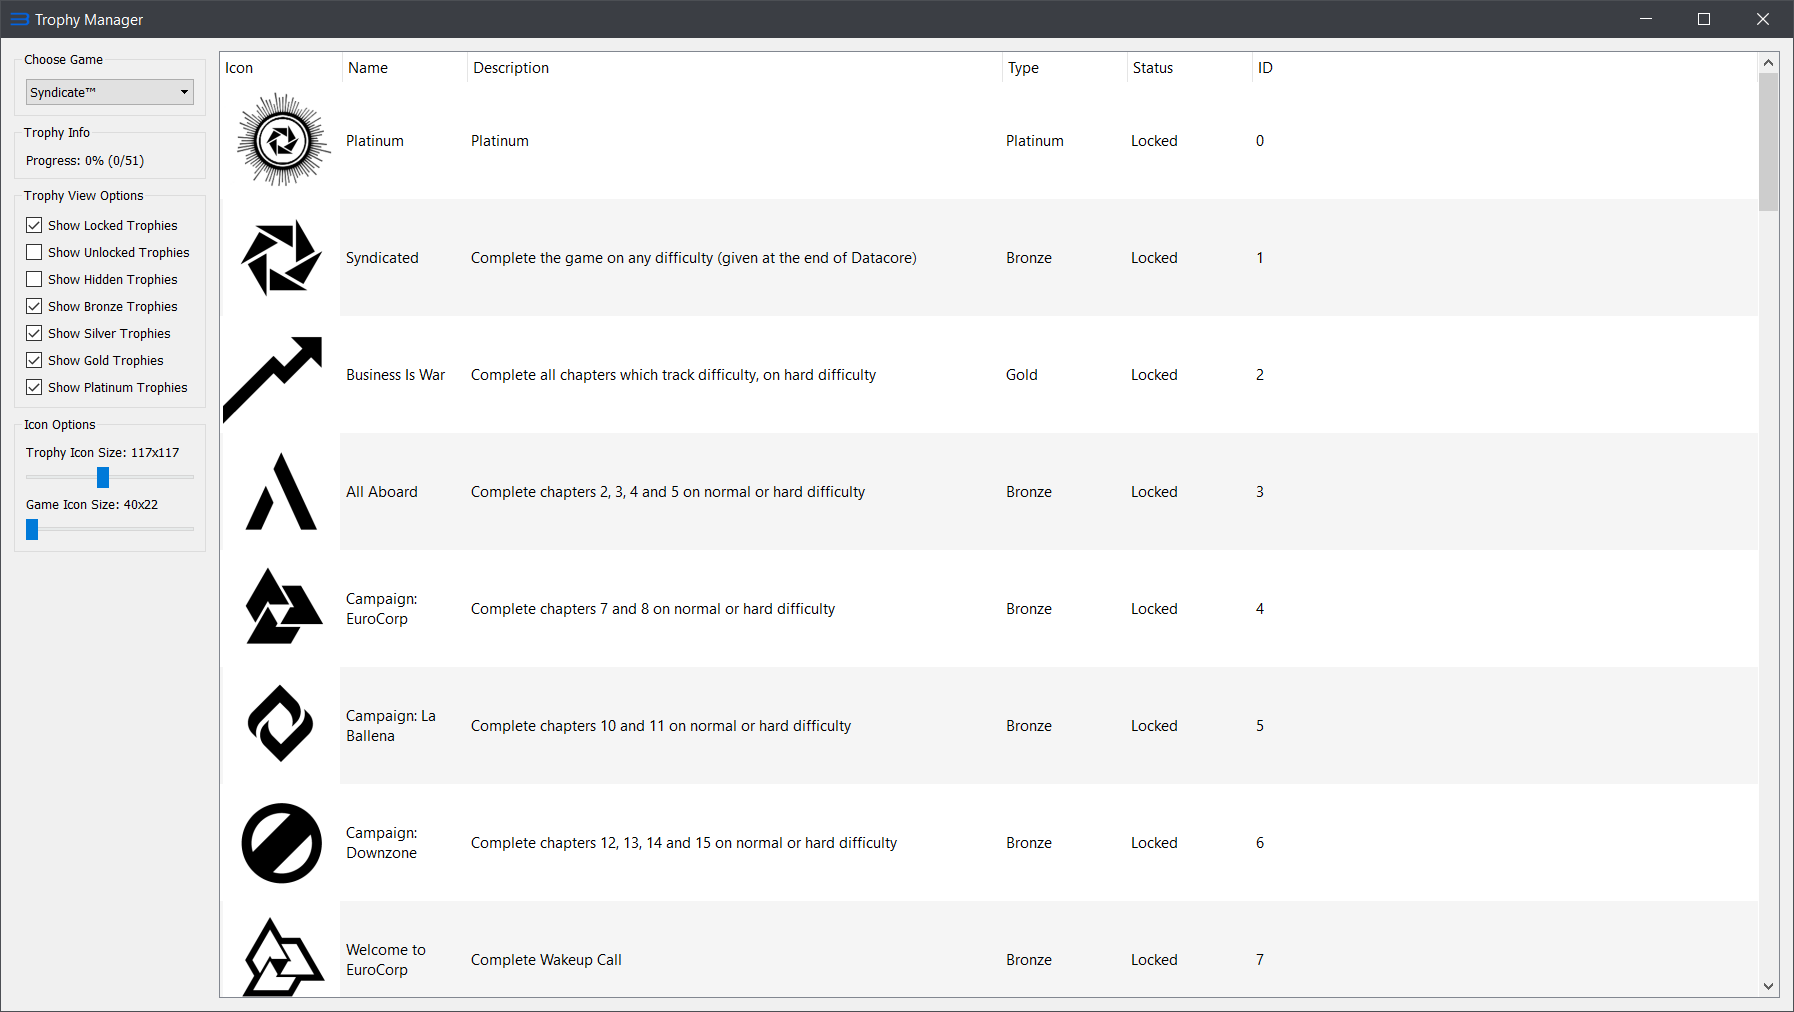
Task: Select the 'Campaign: La Ballena' trophy name
Action: pos(391,726)
